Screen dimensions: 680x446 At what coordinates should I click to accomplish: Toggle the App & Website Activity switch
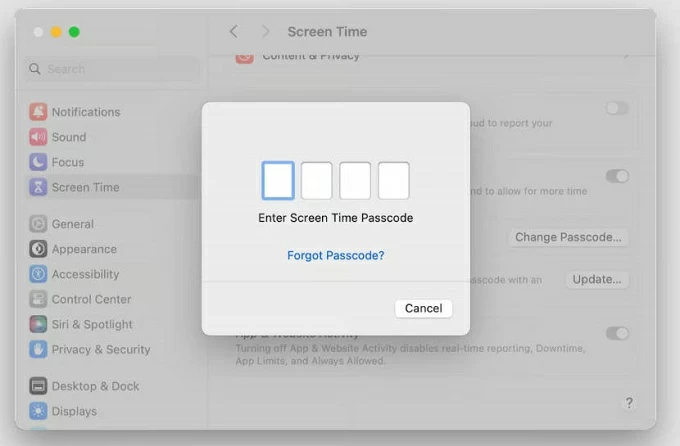click(x=617, y=333)
